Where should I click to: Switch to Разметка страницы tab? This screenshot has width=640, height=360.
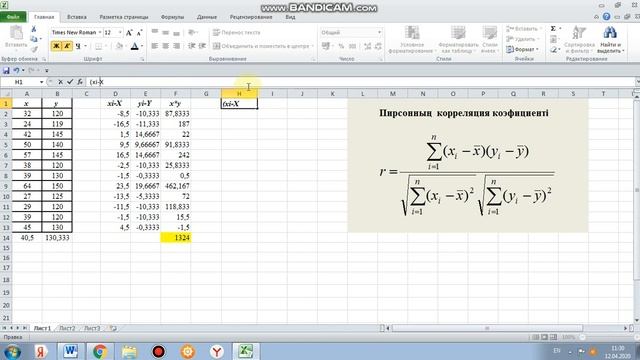coord(124,17)
